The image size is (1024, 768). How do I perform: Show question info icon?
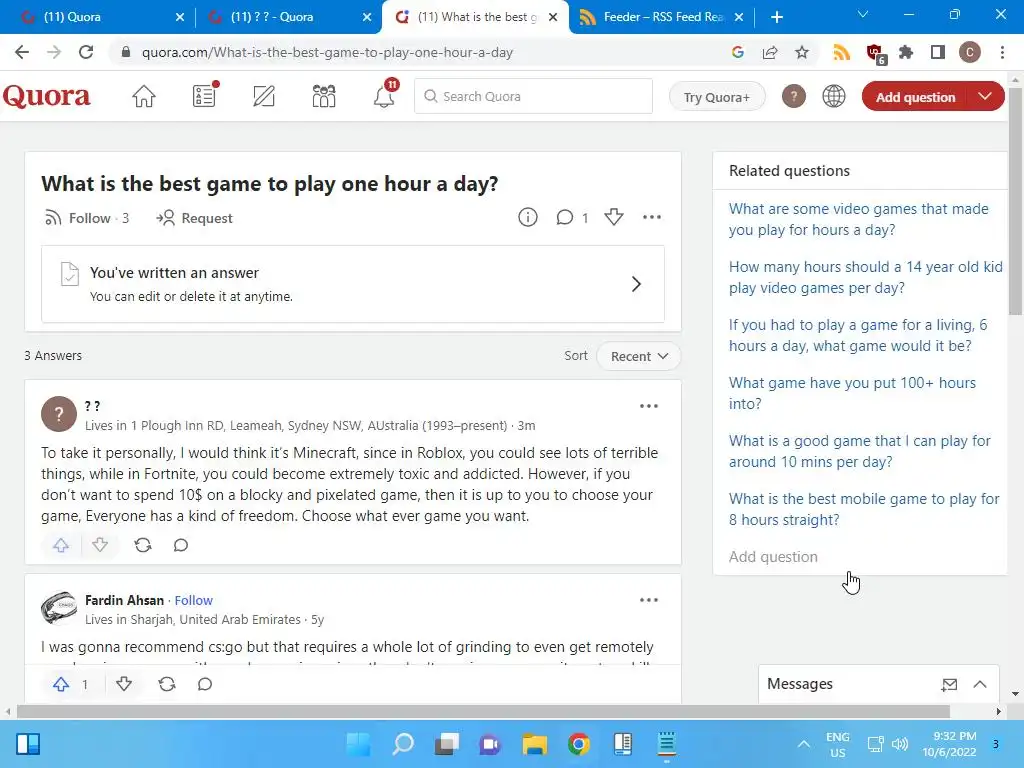(x=528, y=217)
